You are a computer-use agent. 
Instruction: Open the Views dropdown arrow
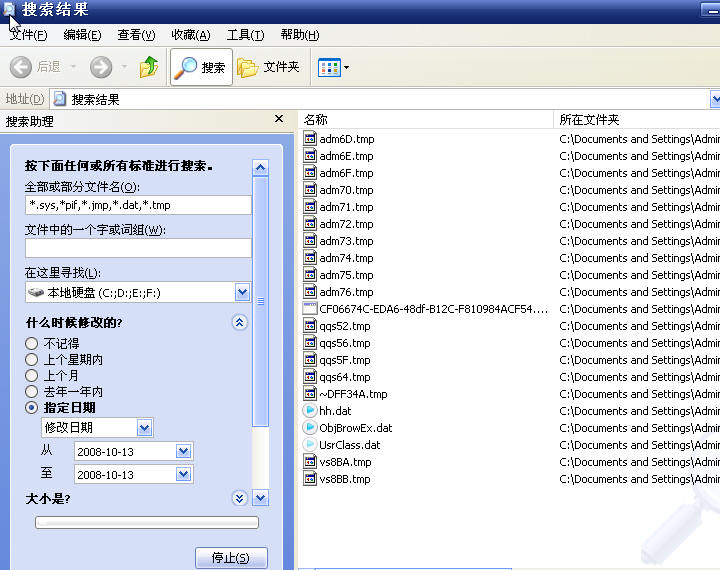pyautogui.click(x=347, y=68)
